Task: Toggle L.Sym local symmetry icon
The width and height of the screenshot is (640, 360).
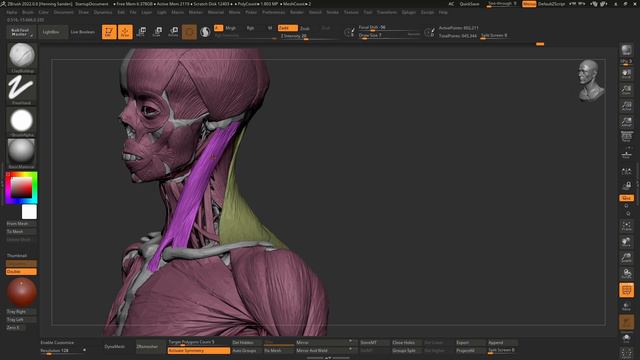Action: click(626, 171)
